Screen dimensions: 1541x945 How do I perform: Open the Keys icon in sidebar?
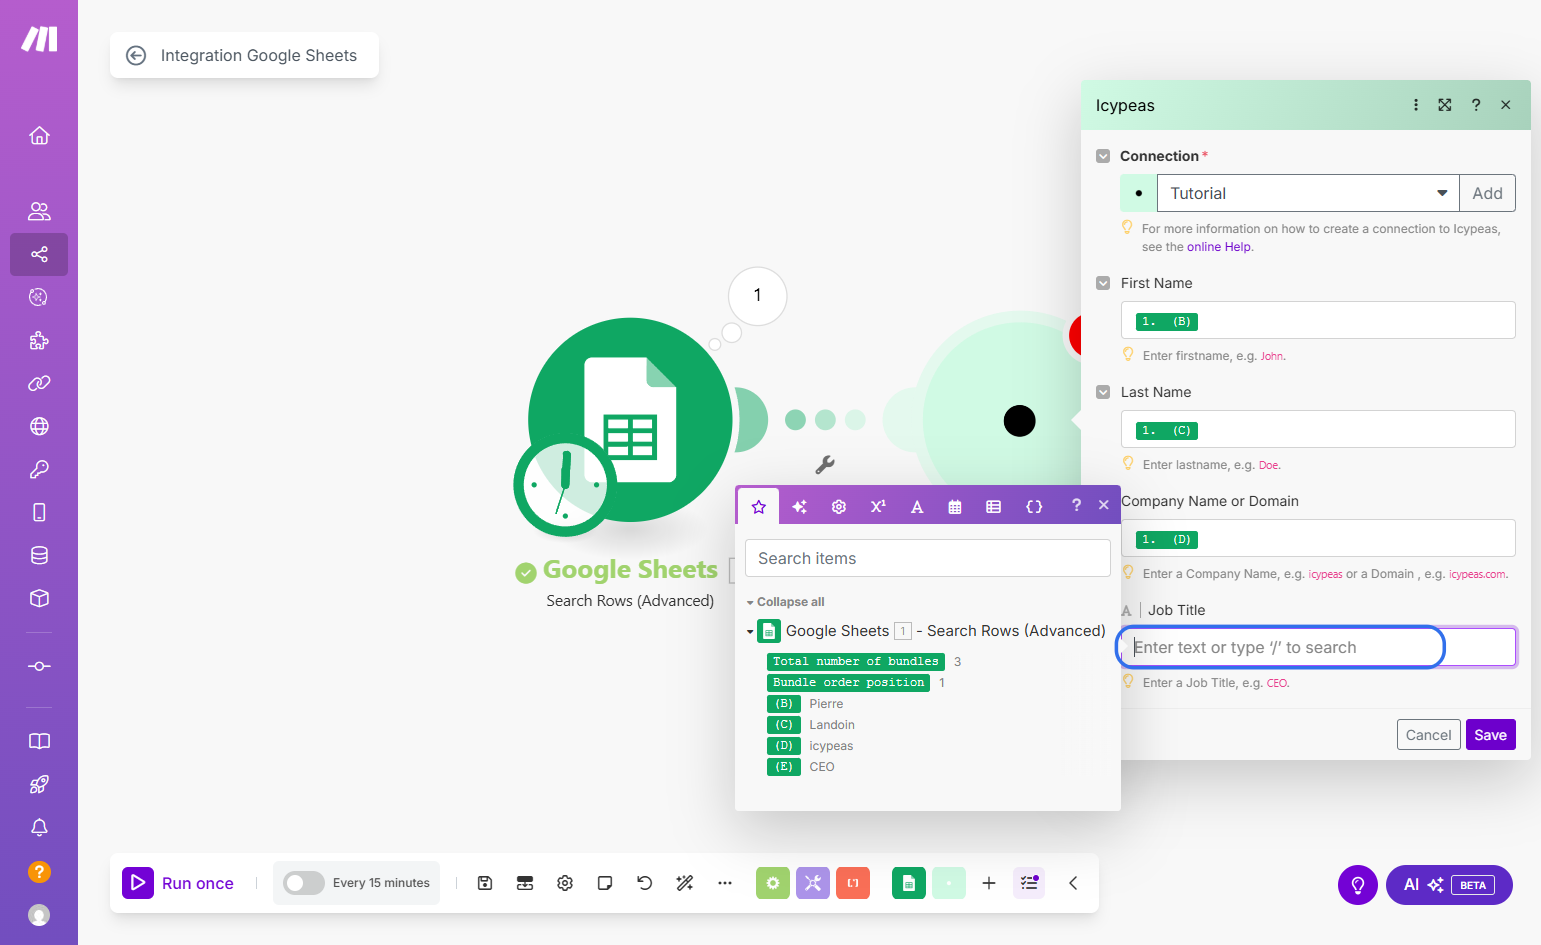(39, 469)
